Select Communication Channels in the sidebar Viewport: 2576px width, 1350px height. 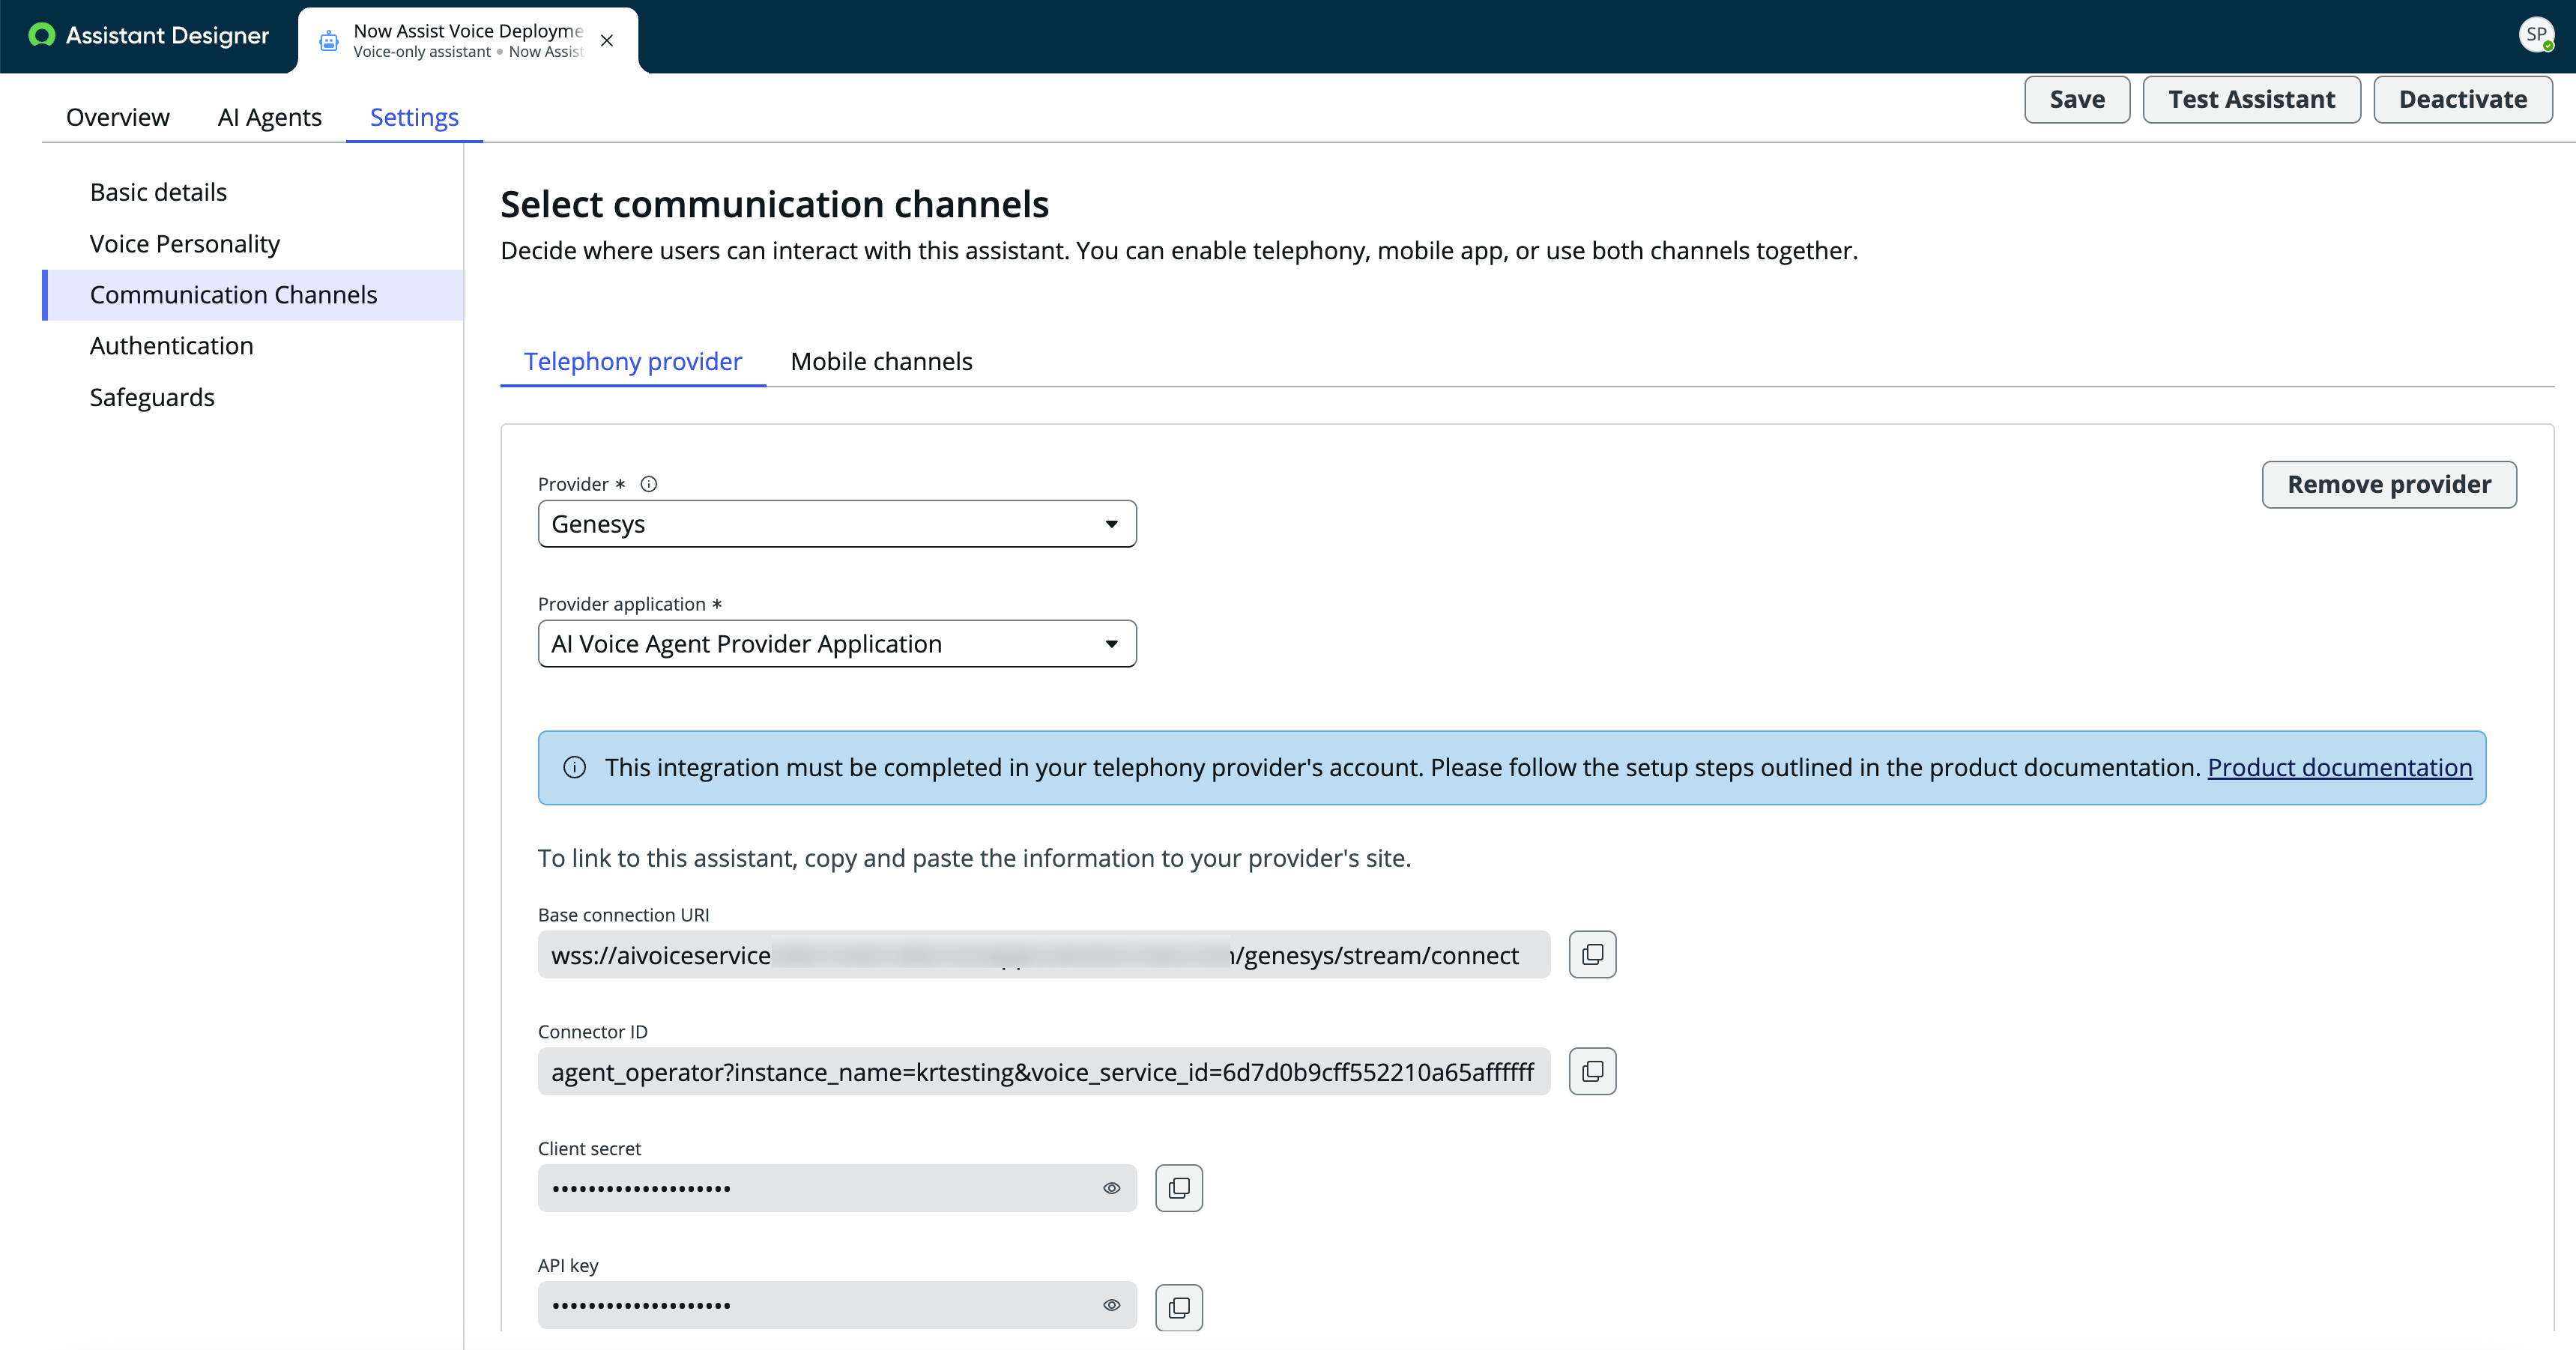253,295
